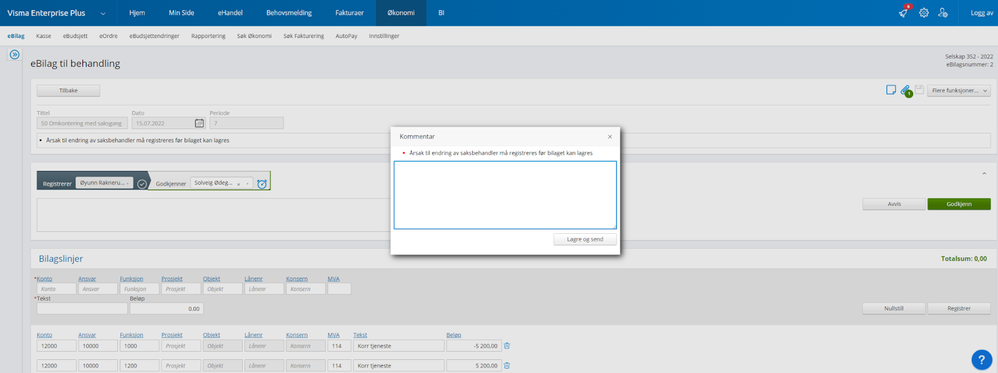Open the note comment icon
The height and width of the screenshot is (373, 998).
pos(891,90)
